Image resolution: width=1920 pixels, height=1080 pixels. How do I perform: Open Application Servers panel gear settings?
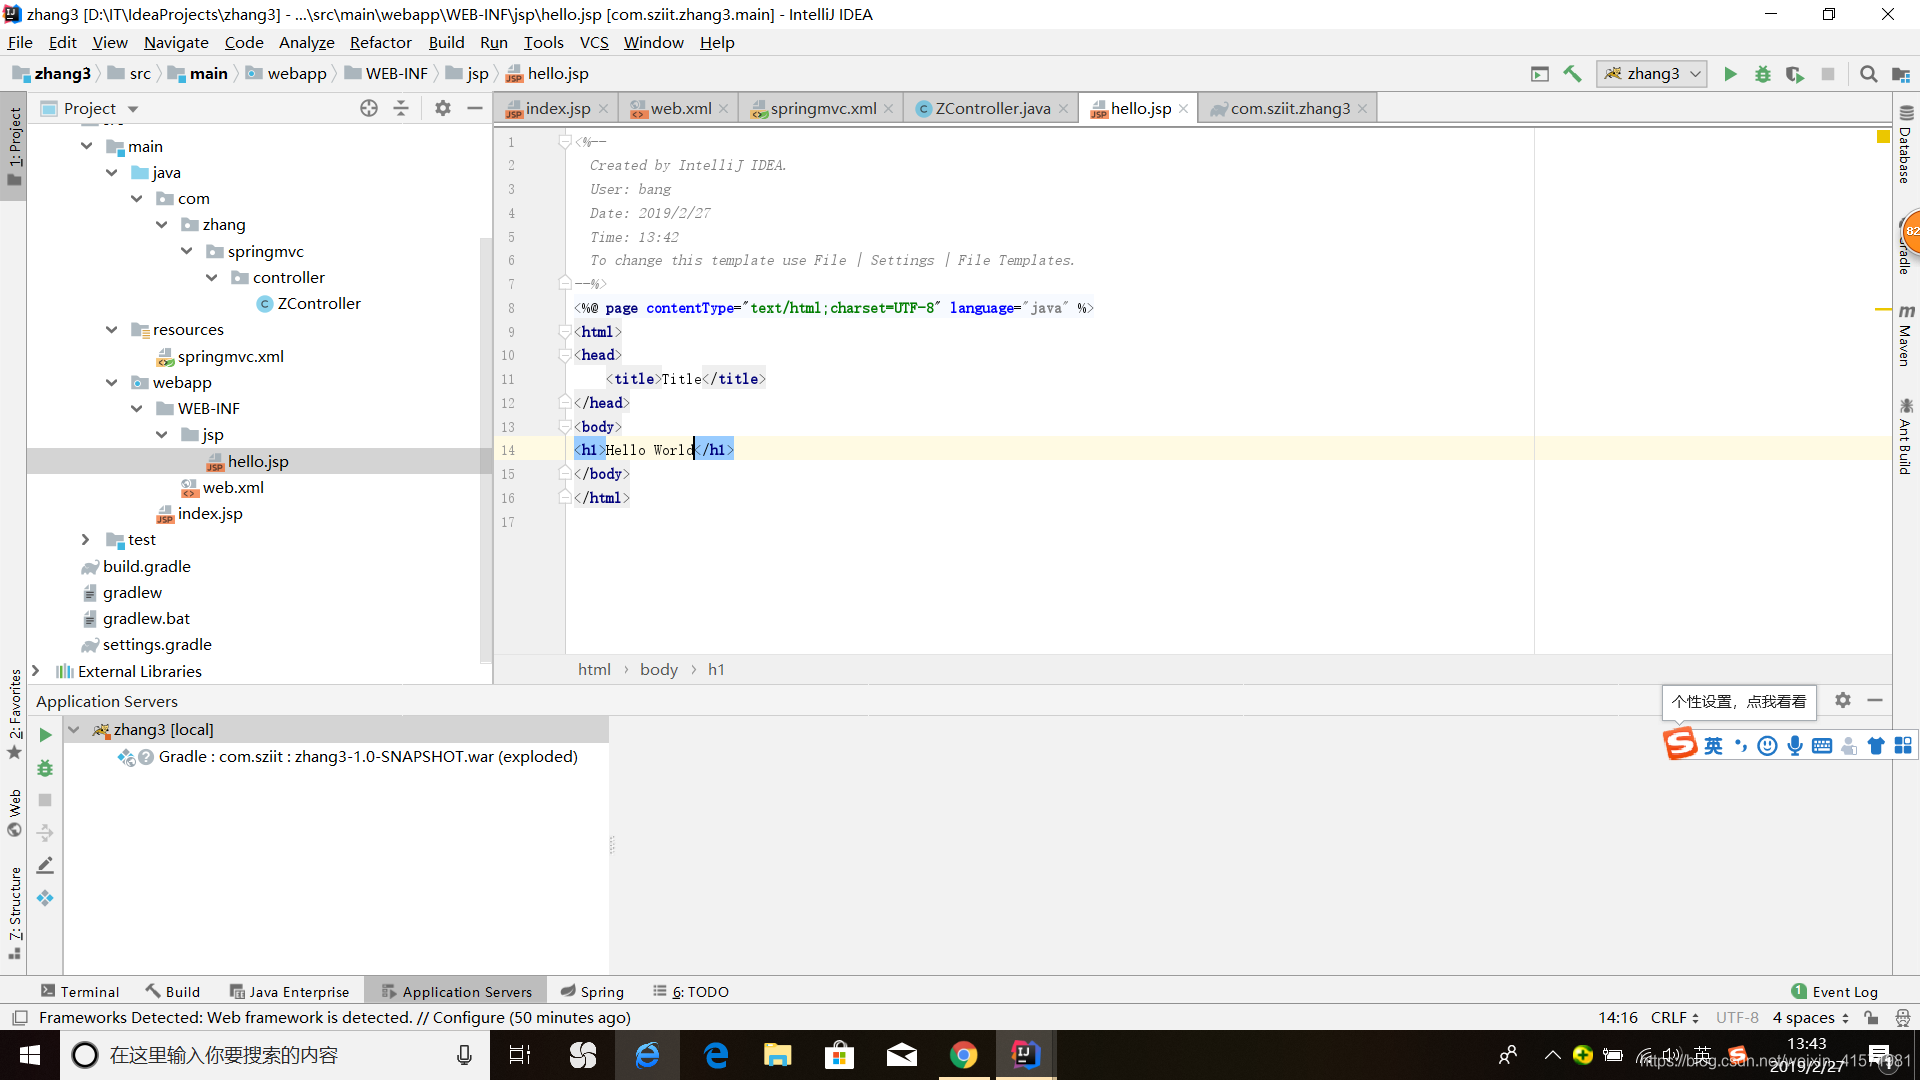pyautogui.click(x=1843, y=701)
